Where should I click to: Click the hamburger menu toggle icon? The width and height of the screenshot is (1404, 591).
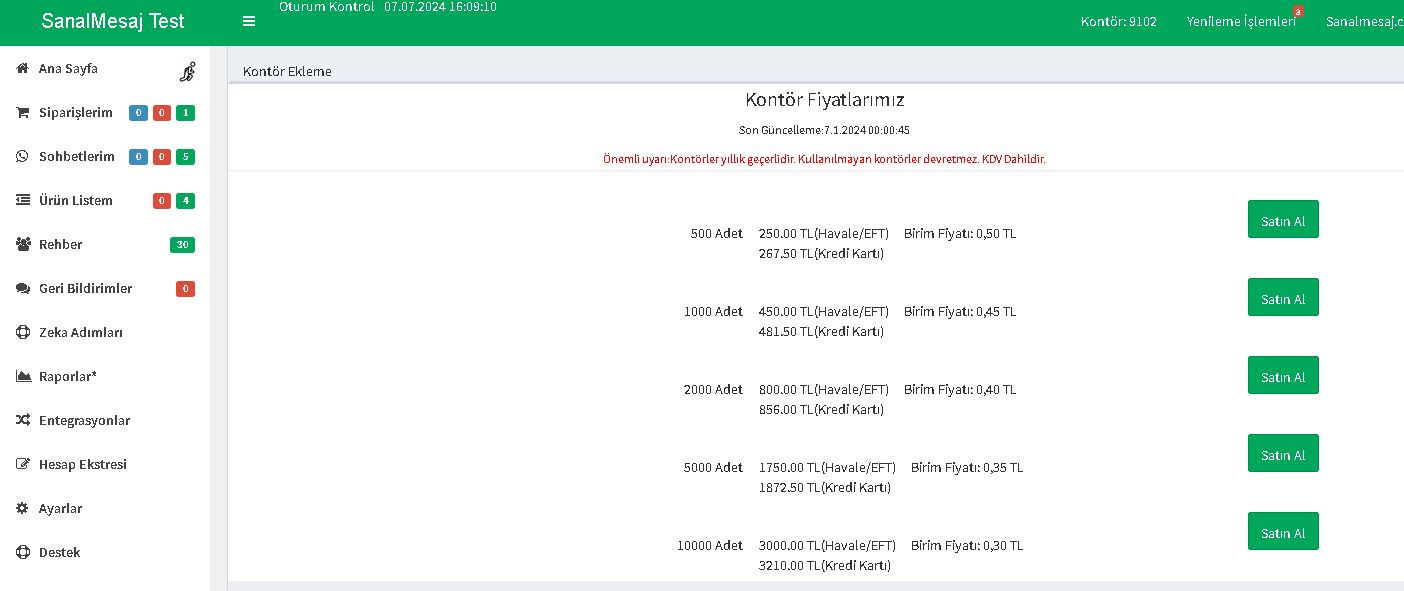click(x=249, y=21)
